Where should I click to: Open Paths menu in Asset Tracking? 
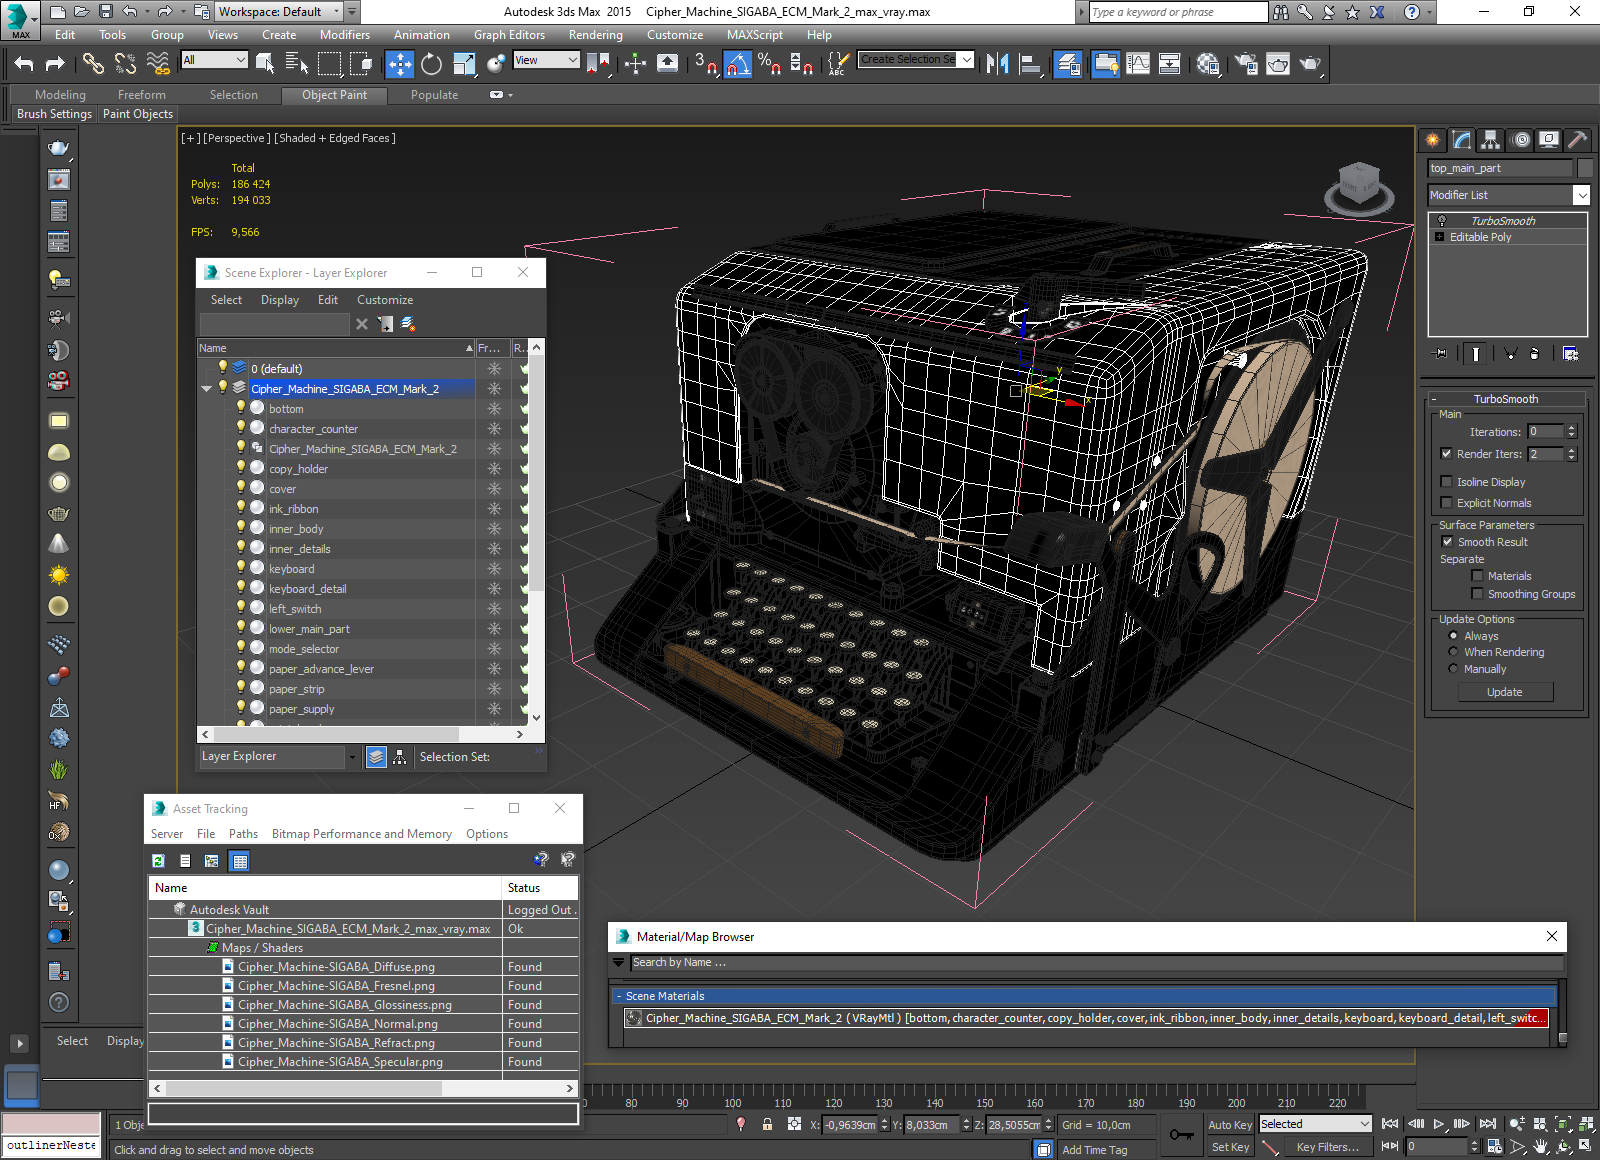(243, 834)
